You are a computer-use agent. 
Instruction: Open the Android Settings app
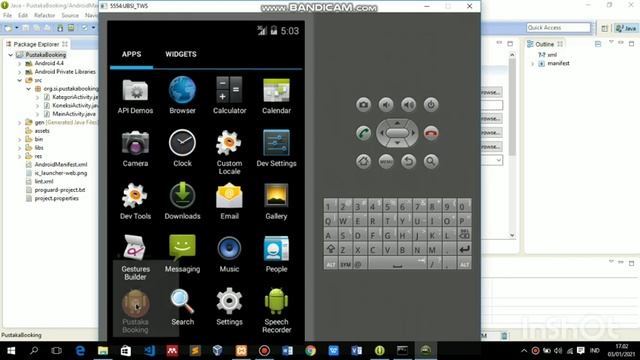click(x=229, y=307)
